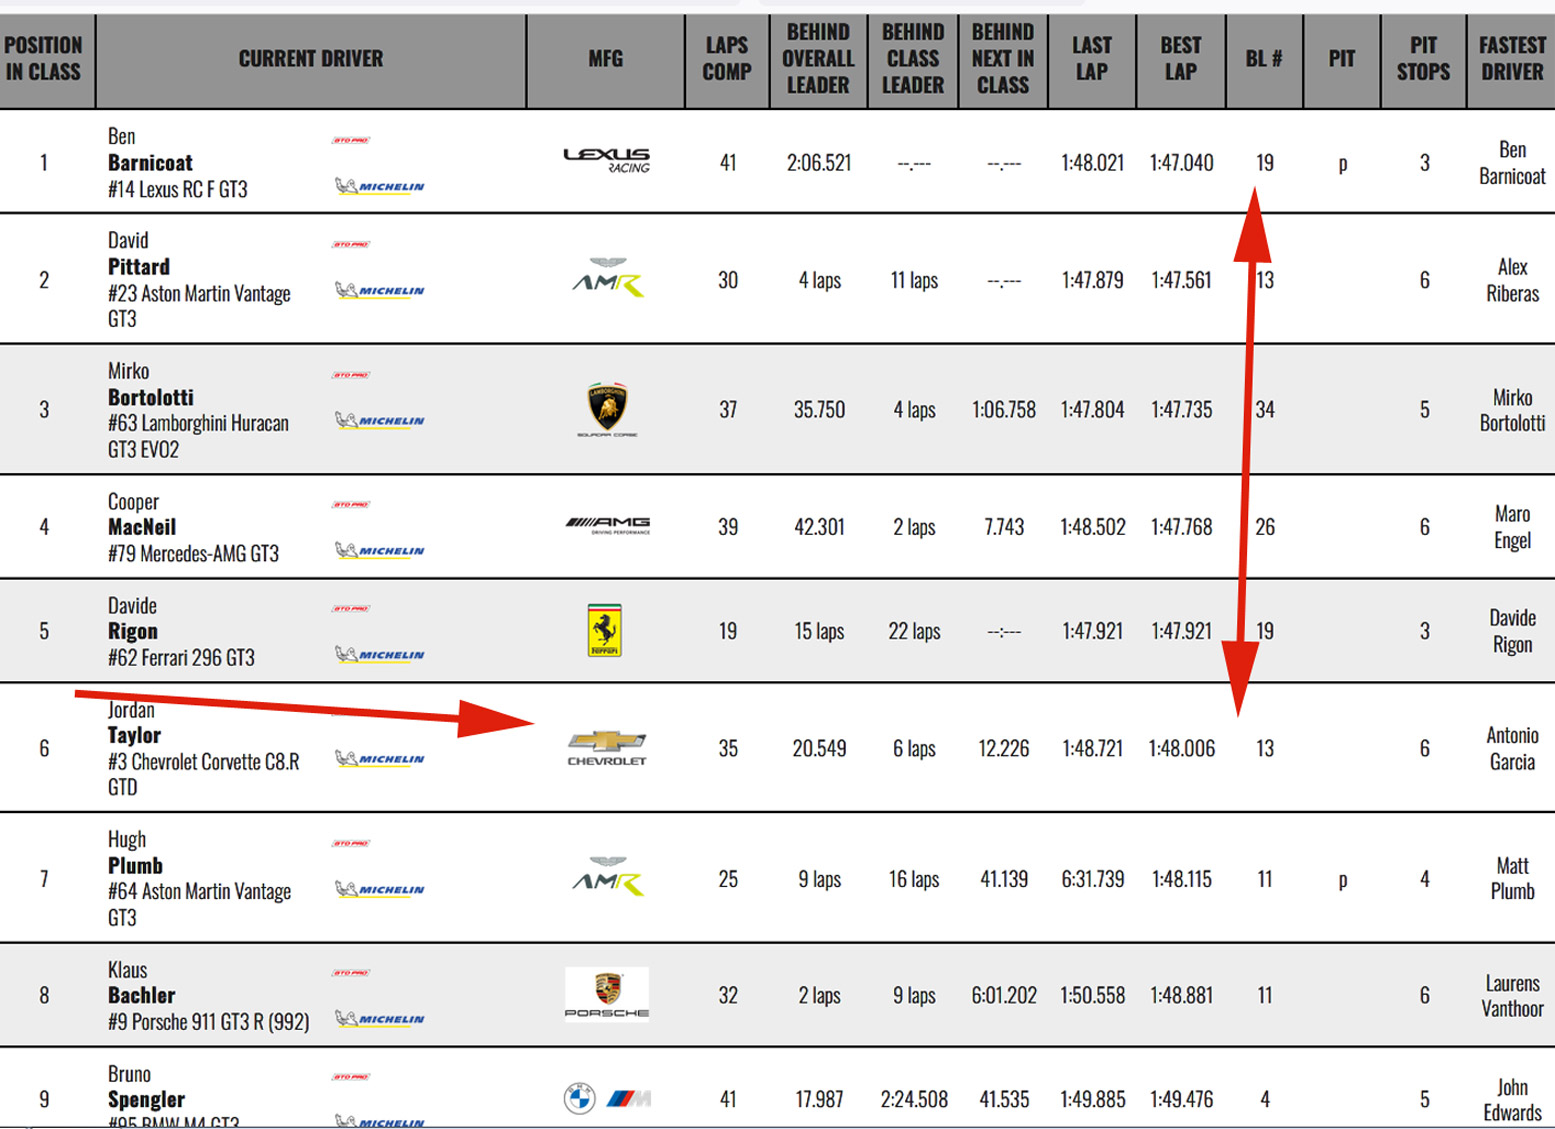Viewport: 1555px width, 1129px height.
Task: Click the AMR logo in Hugh Plumb's row
Action: tap(607, 878)
